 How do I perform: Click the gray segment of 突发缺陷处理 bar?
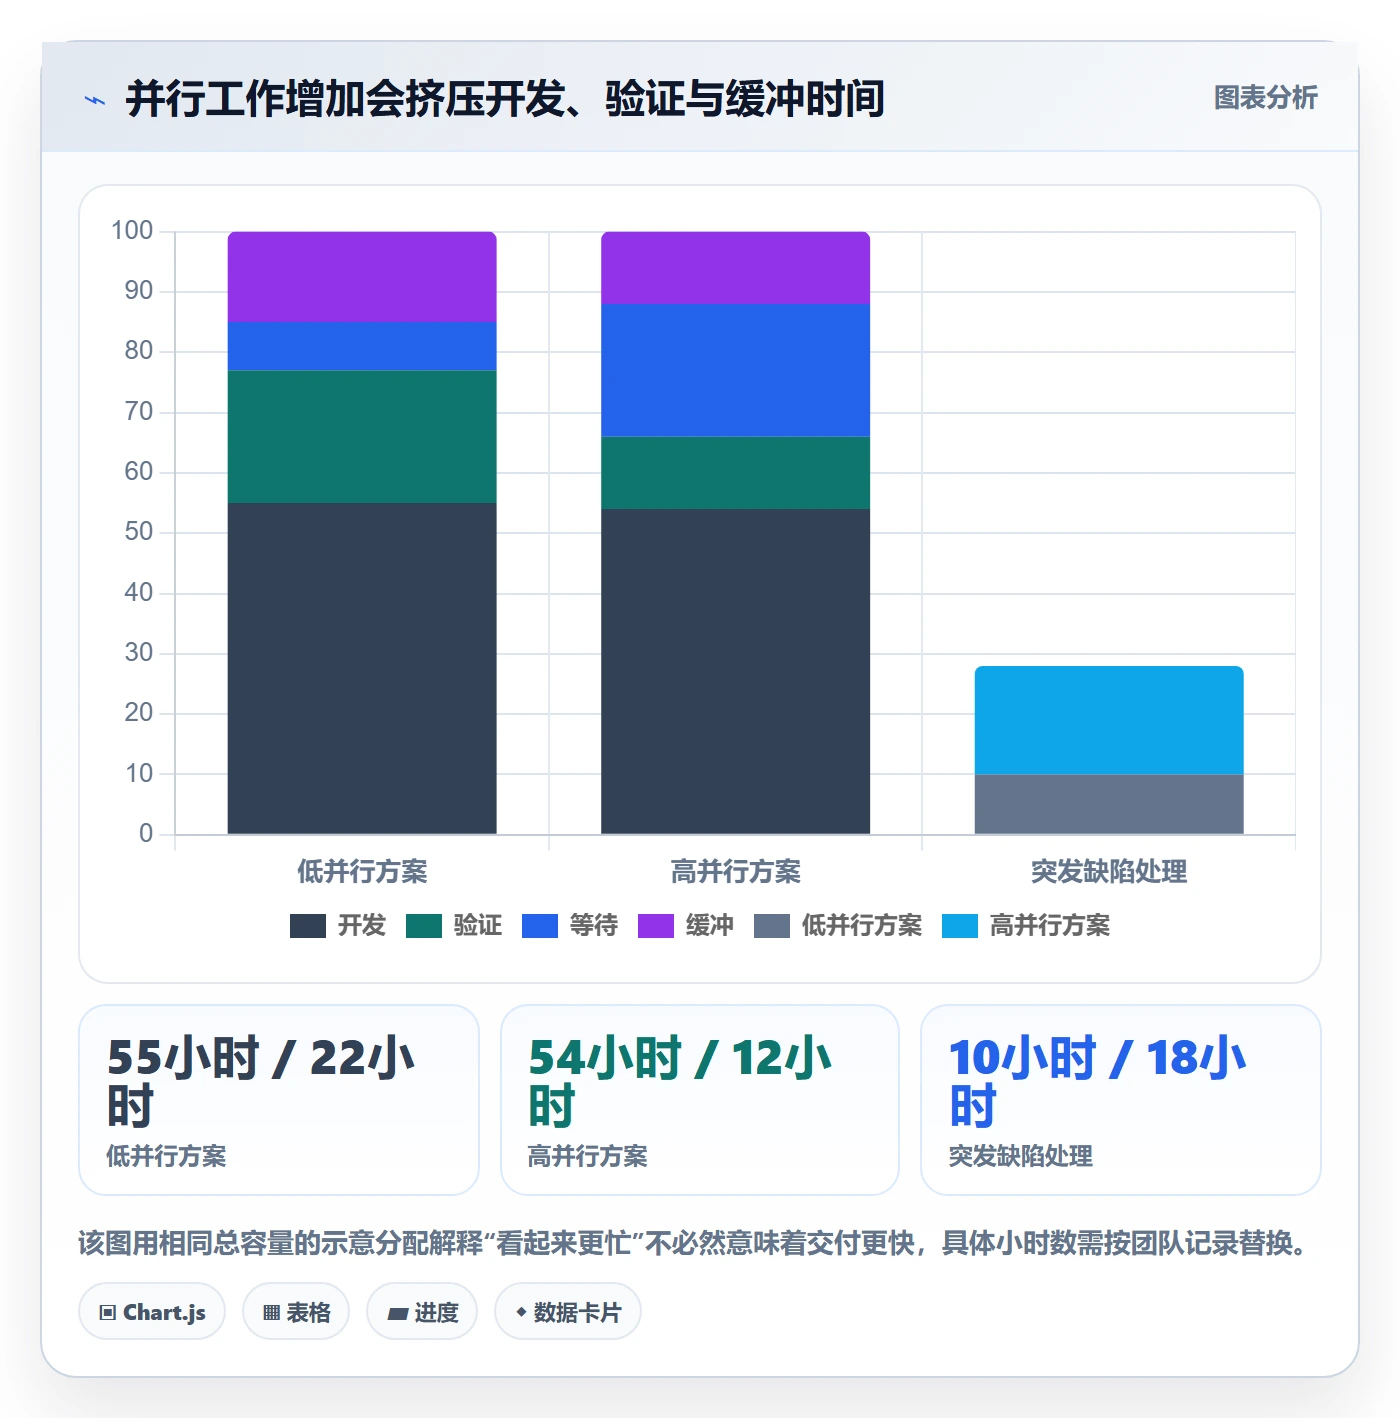tap(1109, 804)
